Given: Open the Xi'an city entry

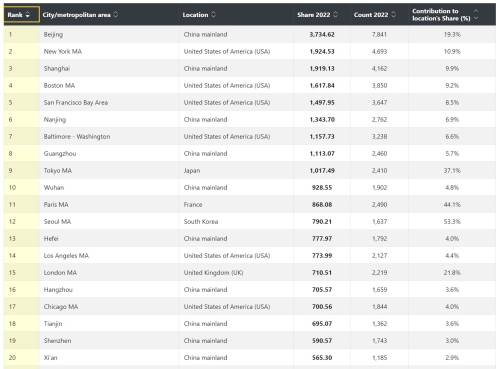Looking at the screenshot, I should [50, 358].
